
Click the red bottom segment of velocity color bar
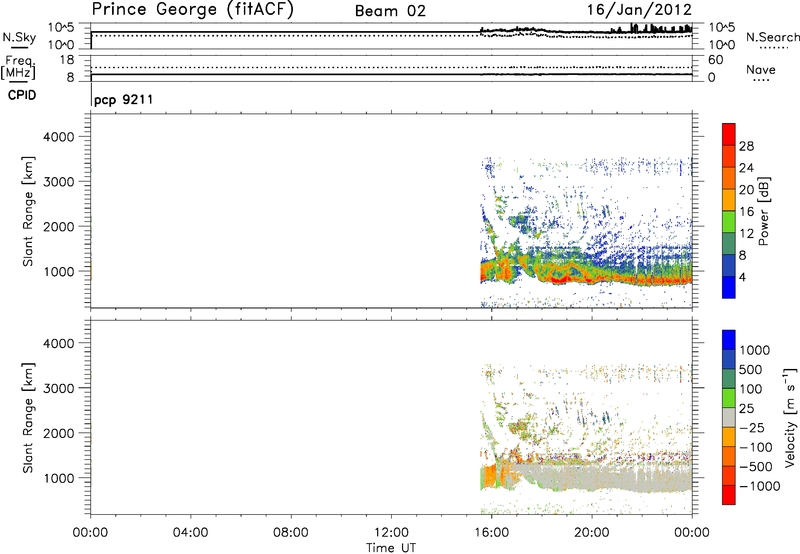pyautogui.click(x=729, y=495)
